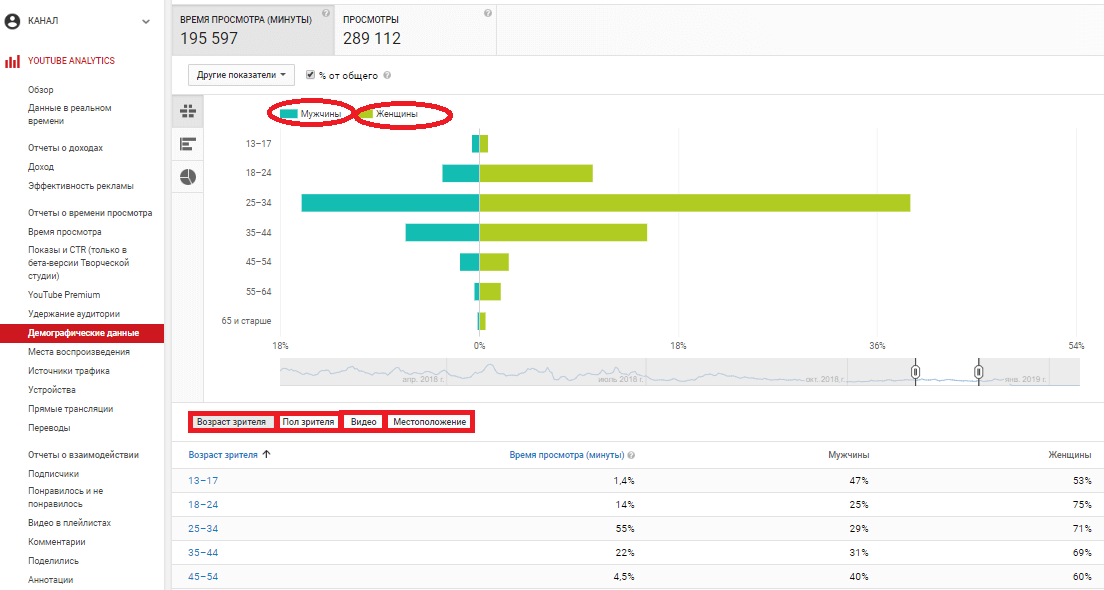The height and width of the screenshot is (590, 1104).
Task: Open the Другие показатели dropdown
Action: [242, 75]
